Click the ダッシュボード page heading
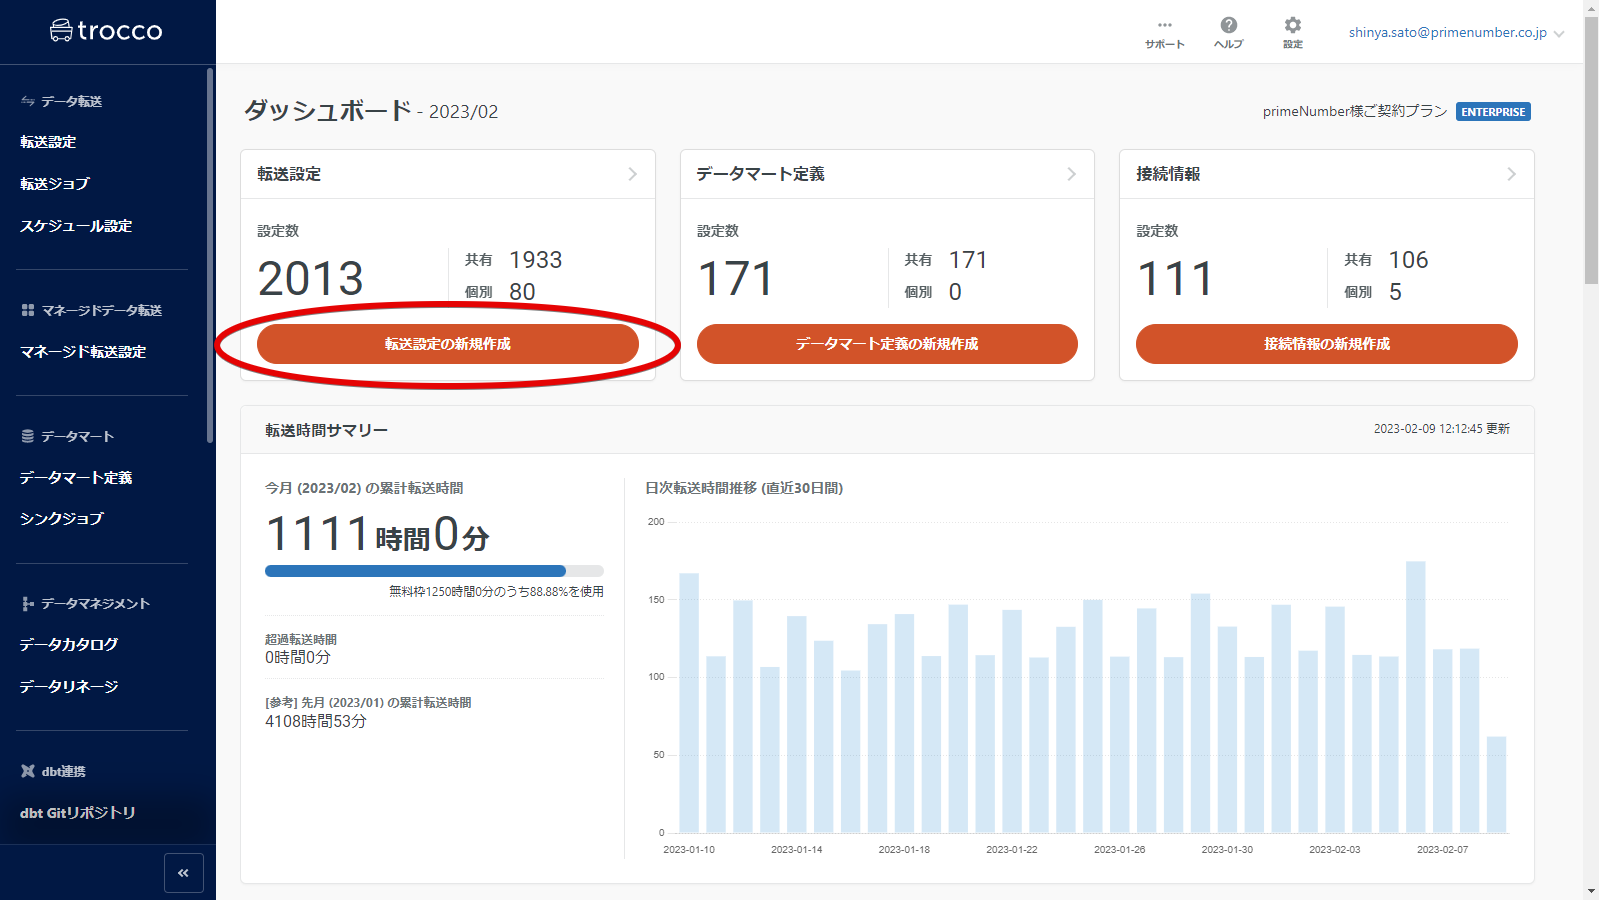This screenshot has width=1599, height=900. [328, 110]
